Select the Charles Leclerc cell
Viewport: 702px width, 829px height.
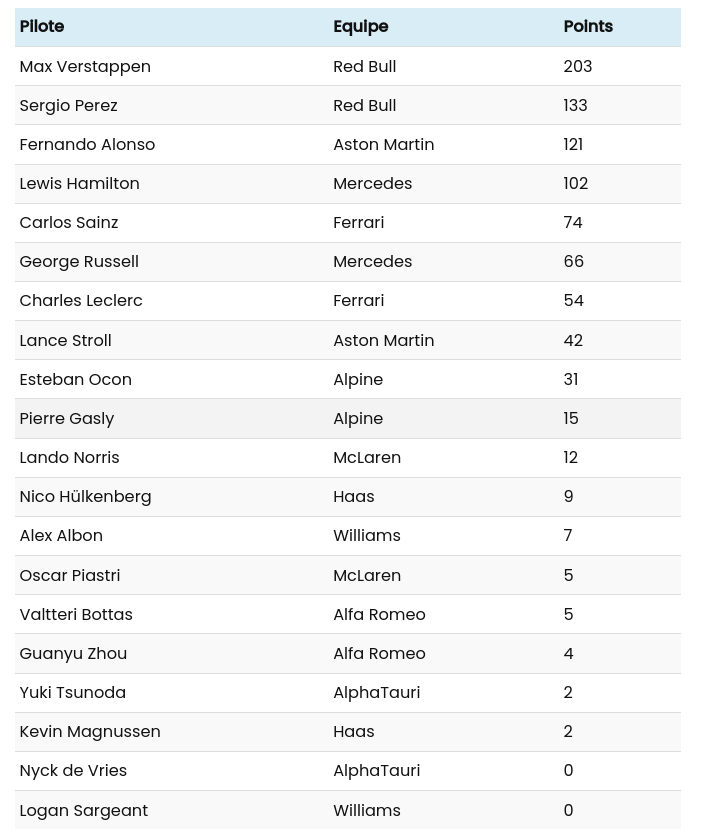pos(81,300)
